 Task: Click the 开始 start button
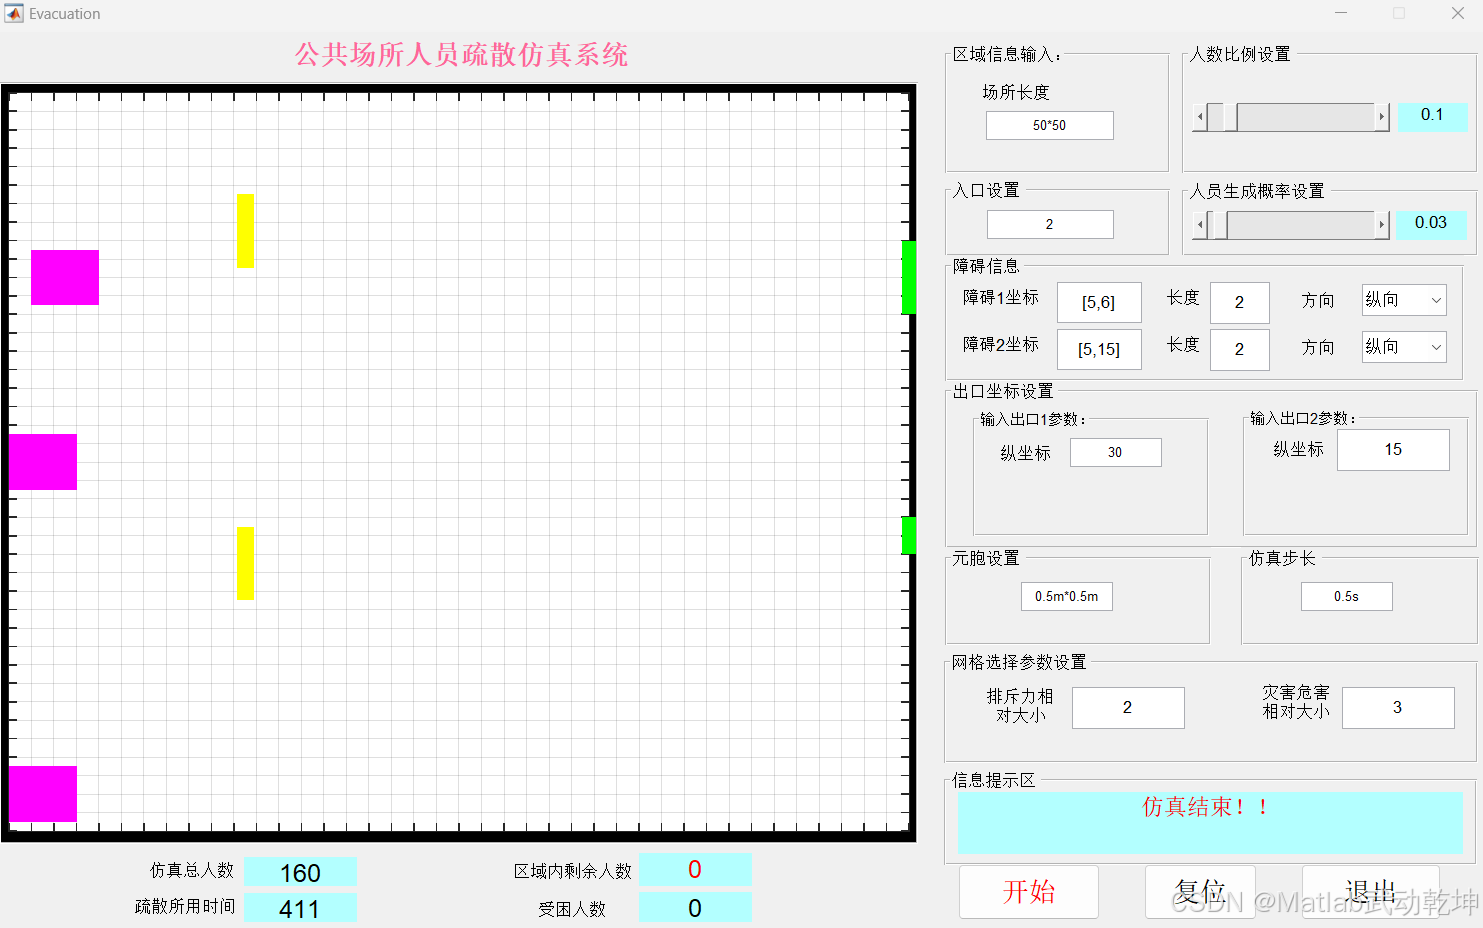click(1028, 891)
